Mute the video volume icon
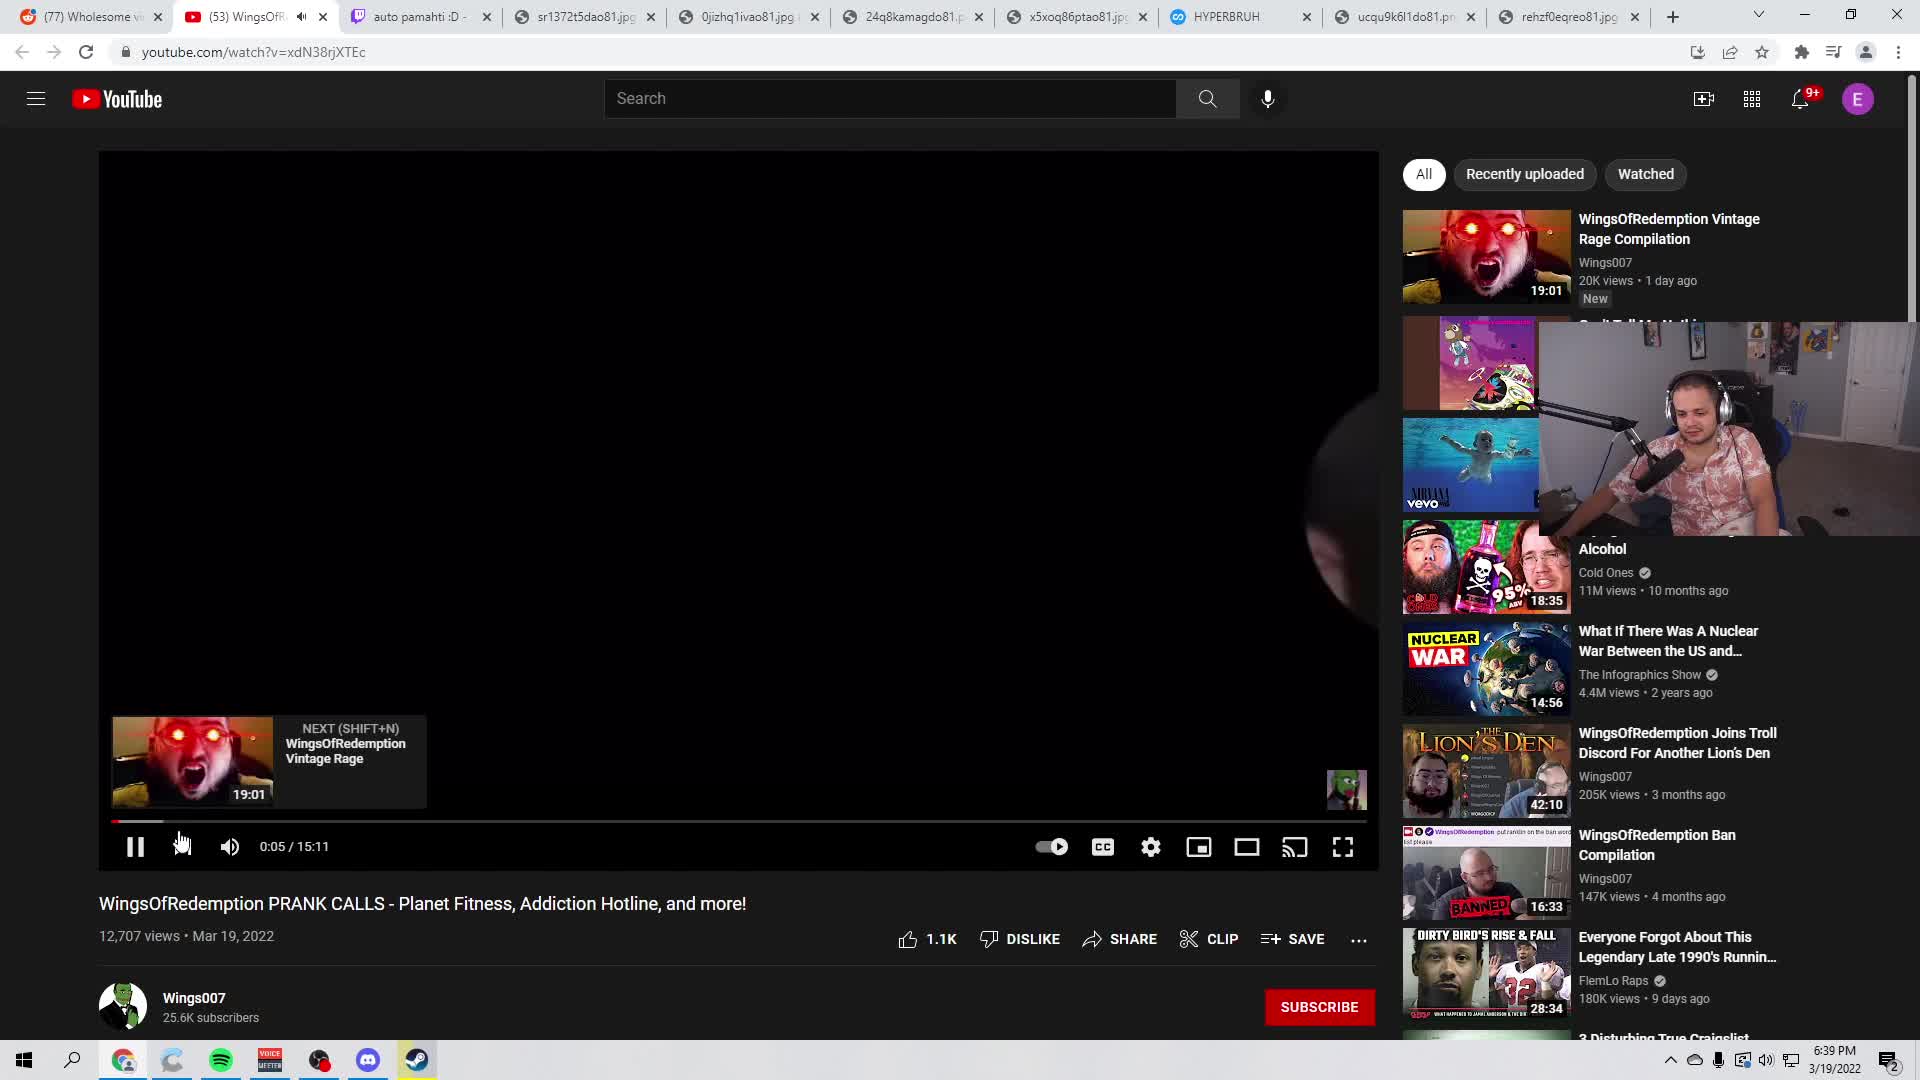 230,847
